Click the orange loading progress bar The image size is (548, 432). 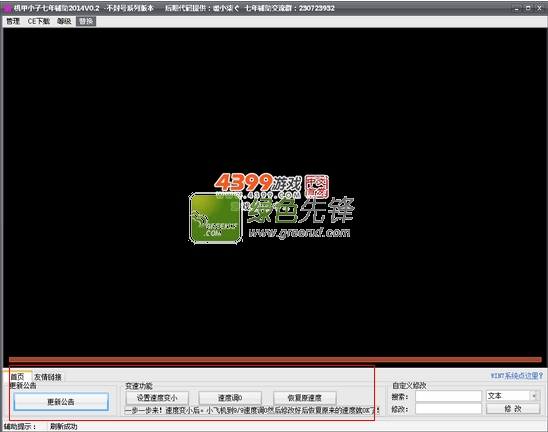pyautogui.click(x=275, y=359)
